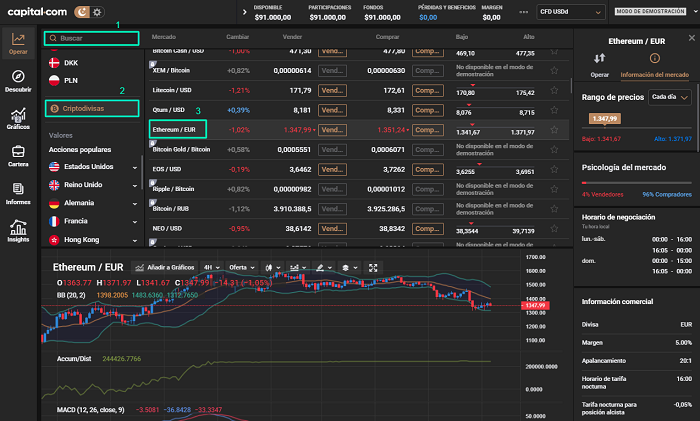Viewport: 700px width, 421px height.
Task: Switch to Información del mercado tab
Action: coord(654,65)
